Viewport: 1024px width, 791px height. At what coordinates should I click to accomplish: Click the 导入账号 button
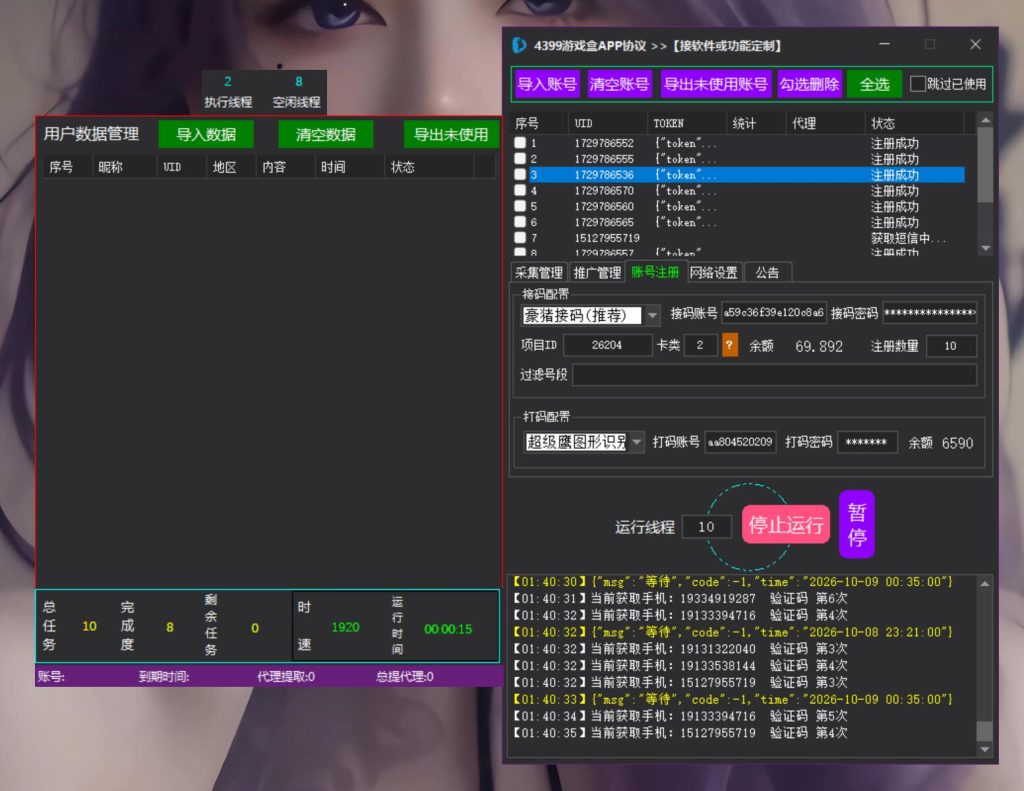[547, 84]
